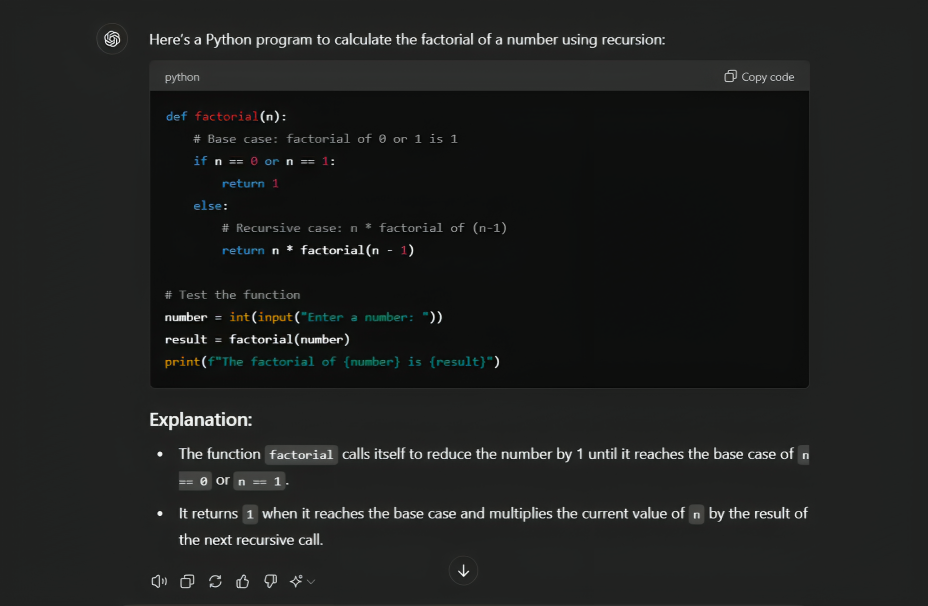Mark the response with thumbs down
928x606 pixels.
(270, 581)
